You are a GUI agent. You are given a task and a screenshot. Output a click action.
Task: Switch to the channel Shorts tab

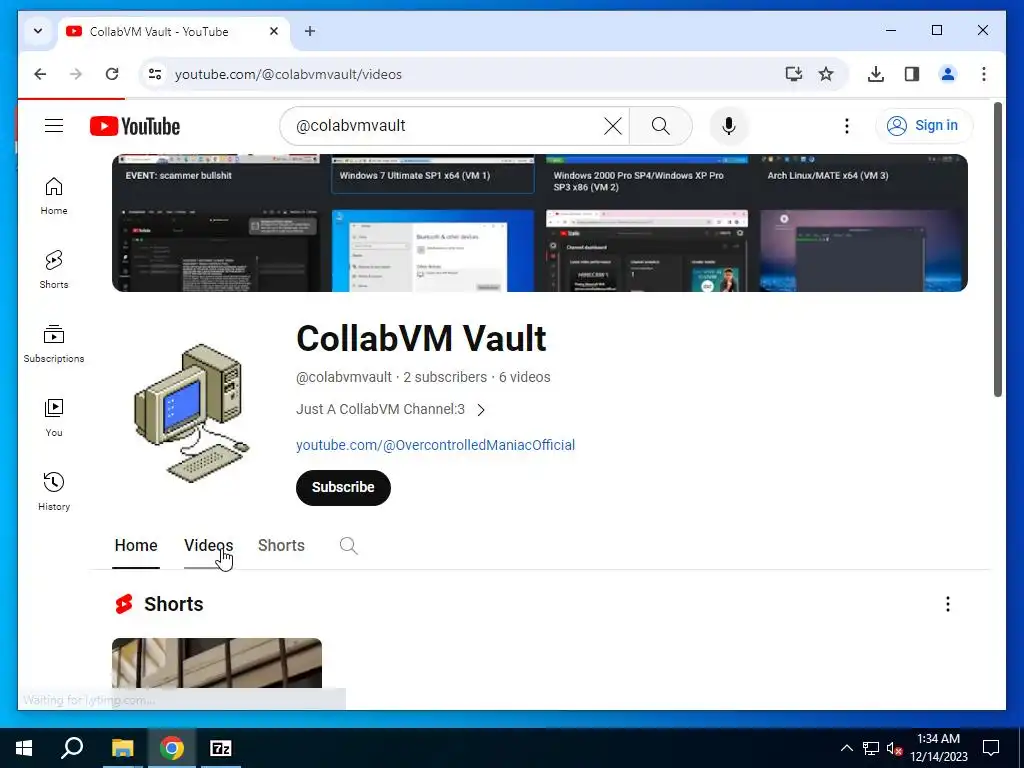tap(281, 545)
